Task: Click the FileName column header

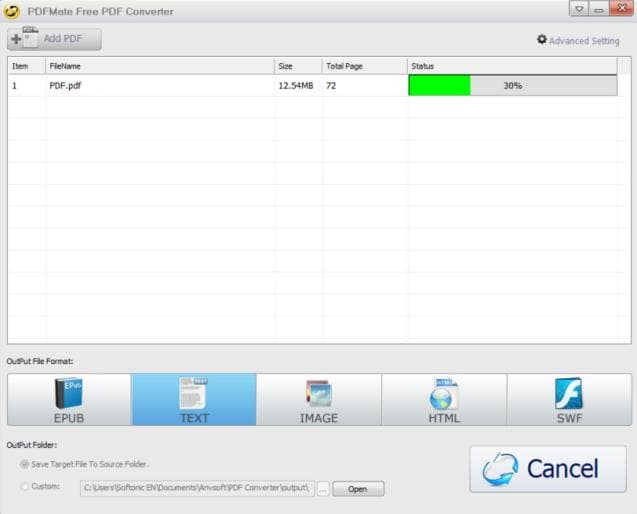Action: pyautogui.click(x=160, y=66)
